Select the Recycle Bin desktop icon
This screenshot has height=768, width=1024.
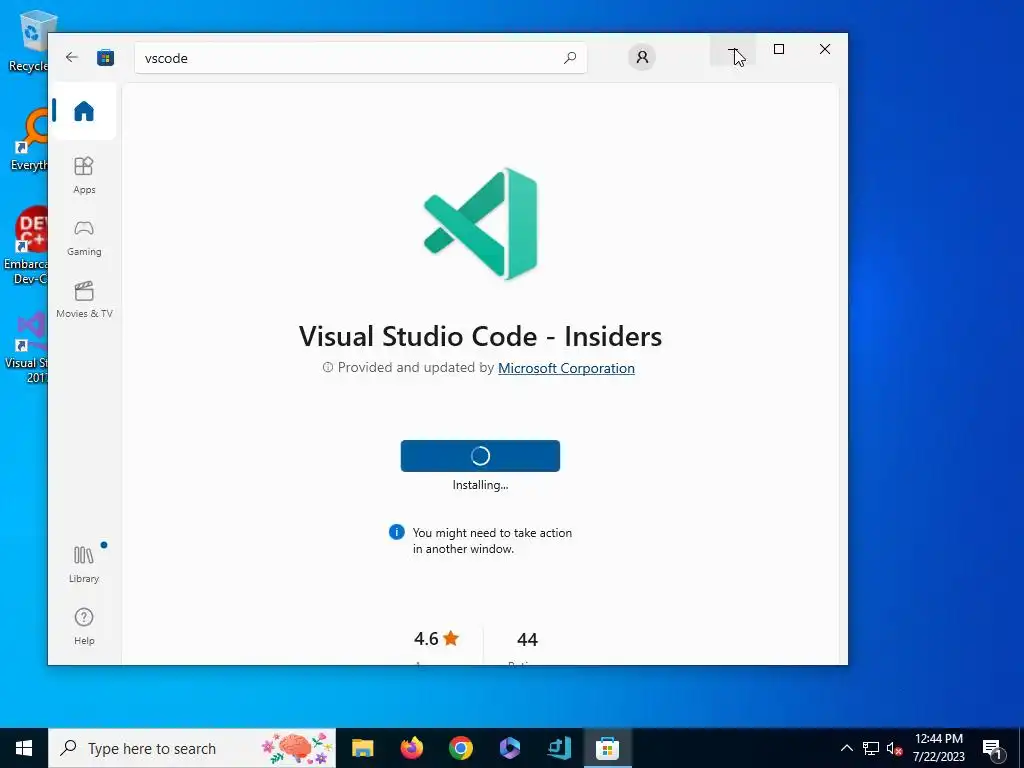point(29,42)
